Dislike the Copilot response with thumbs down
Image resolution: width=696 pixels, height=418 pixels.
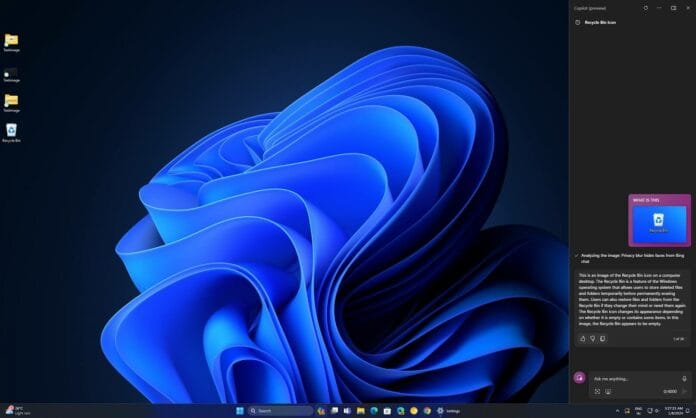tap(592, 339)
